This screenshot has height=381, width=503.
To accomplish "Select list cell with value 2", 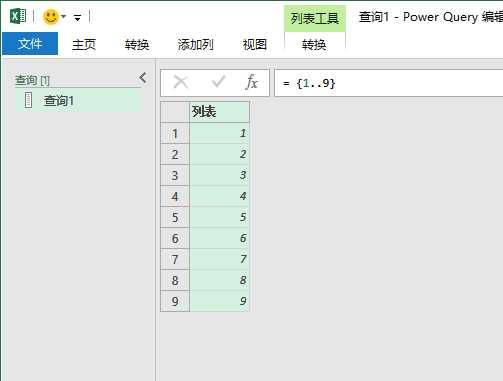I will pyautogui.click(x=220, y=154).
